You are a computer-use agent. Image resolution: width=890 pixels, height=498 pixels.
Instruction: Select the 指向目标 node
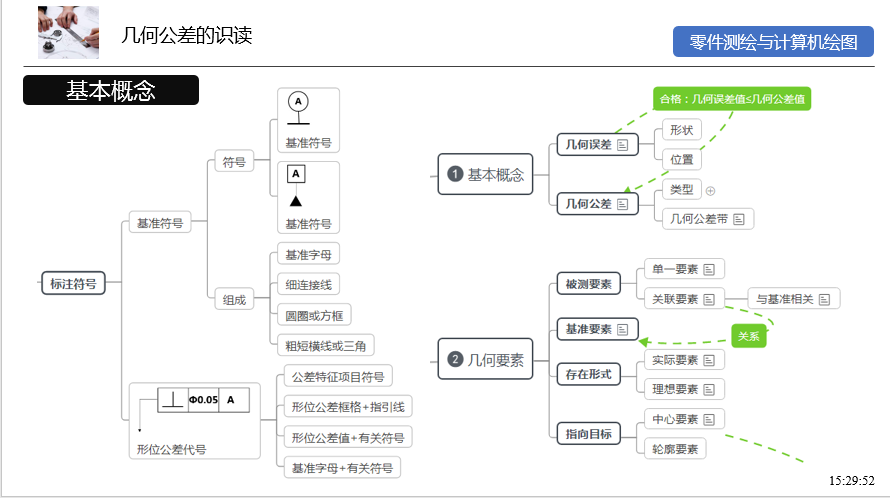[589, 434]
